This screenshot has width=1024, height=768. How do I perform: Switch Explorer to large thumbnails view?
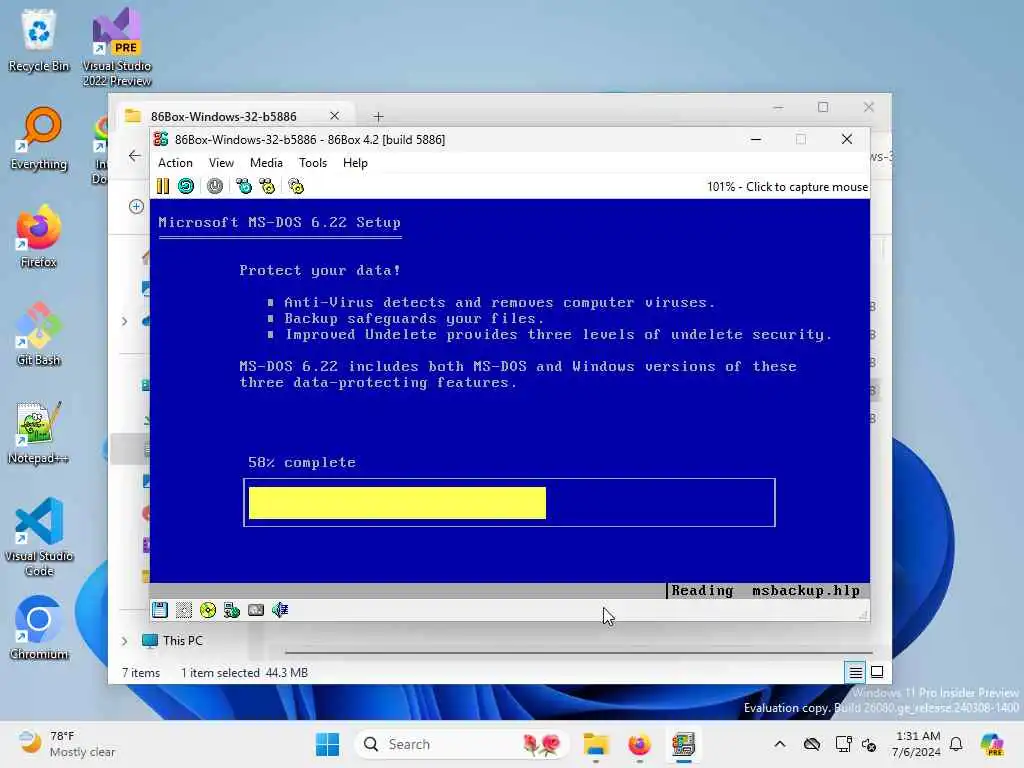point(877,672)
